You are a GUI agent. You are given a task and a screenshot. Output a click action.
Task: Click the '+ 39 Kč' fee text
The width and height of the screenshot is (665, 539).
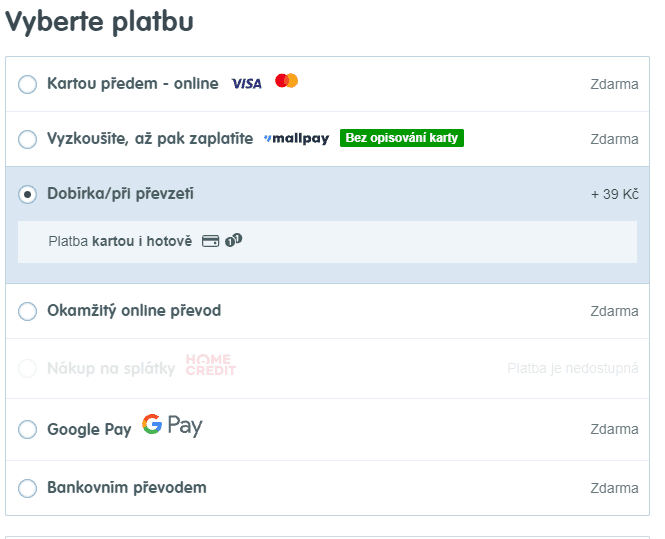pyautogui.click(x=614, y=194)
